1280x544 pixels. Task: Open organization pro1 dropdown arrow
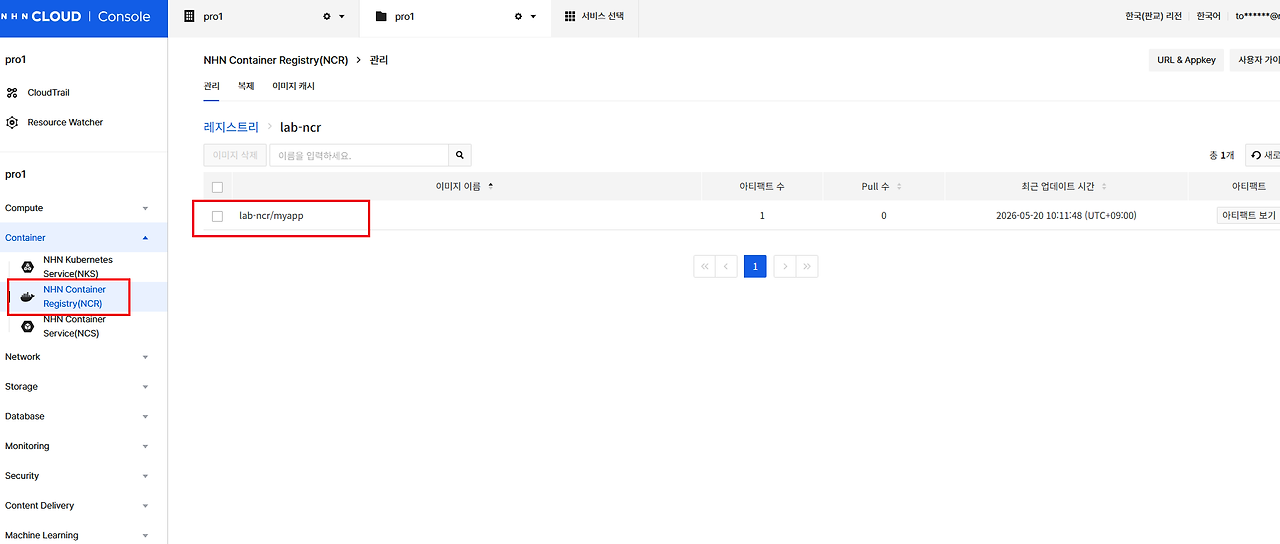pyautogui.click(x=342, y=17)
